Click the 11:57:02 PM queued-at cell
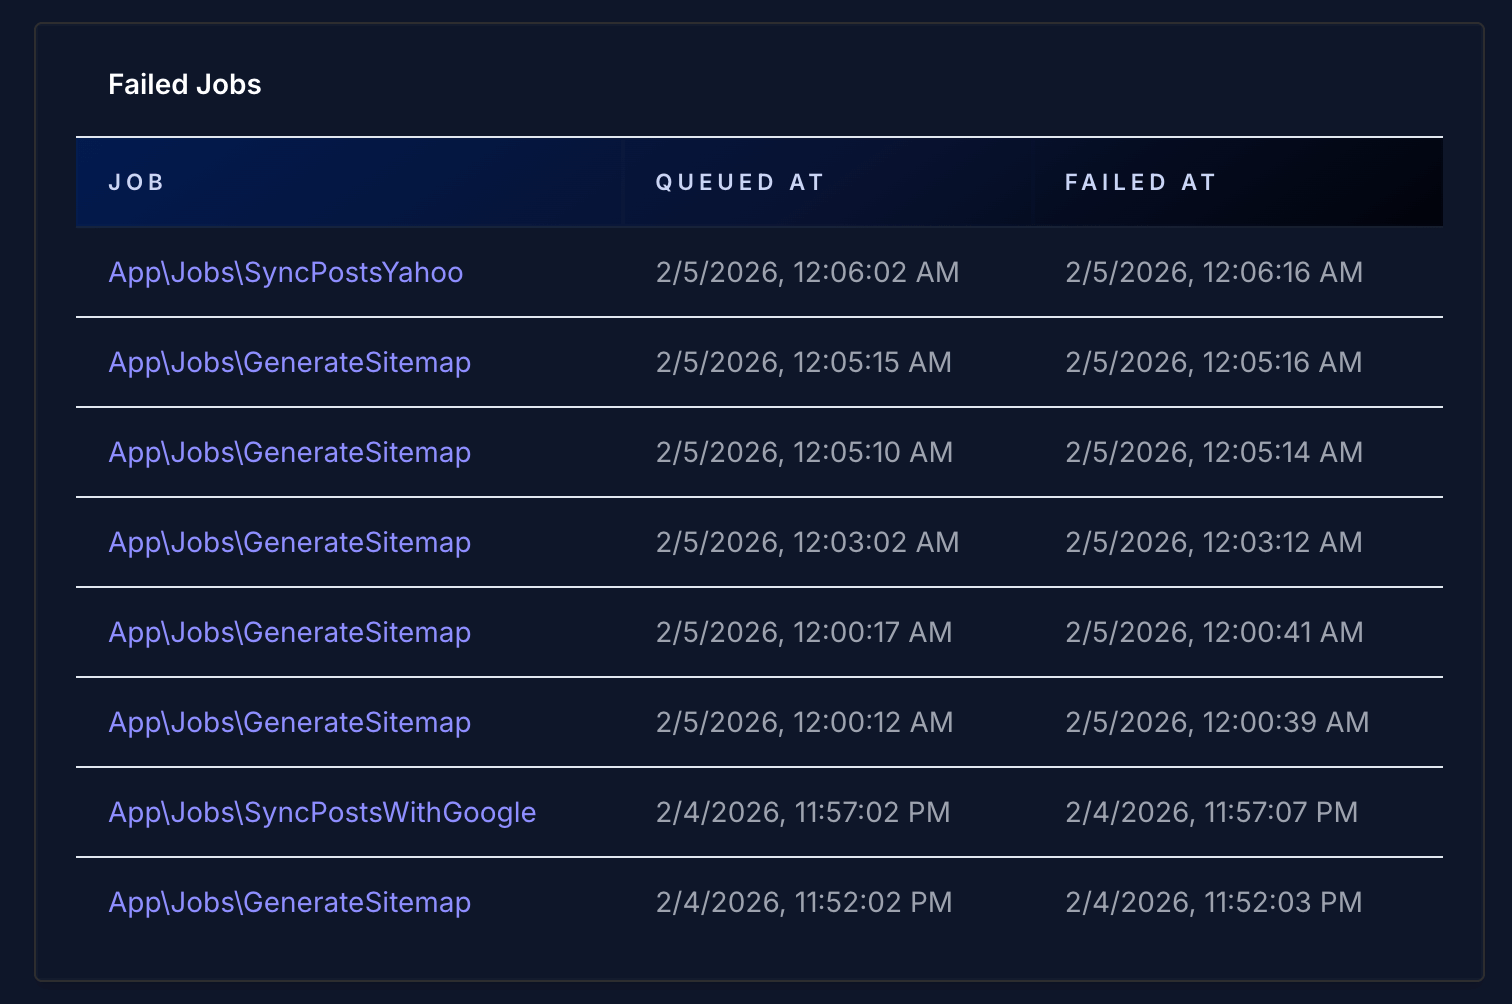 (803, 812)
